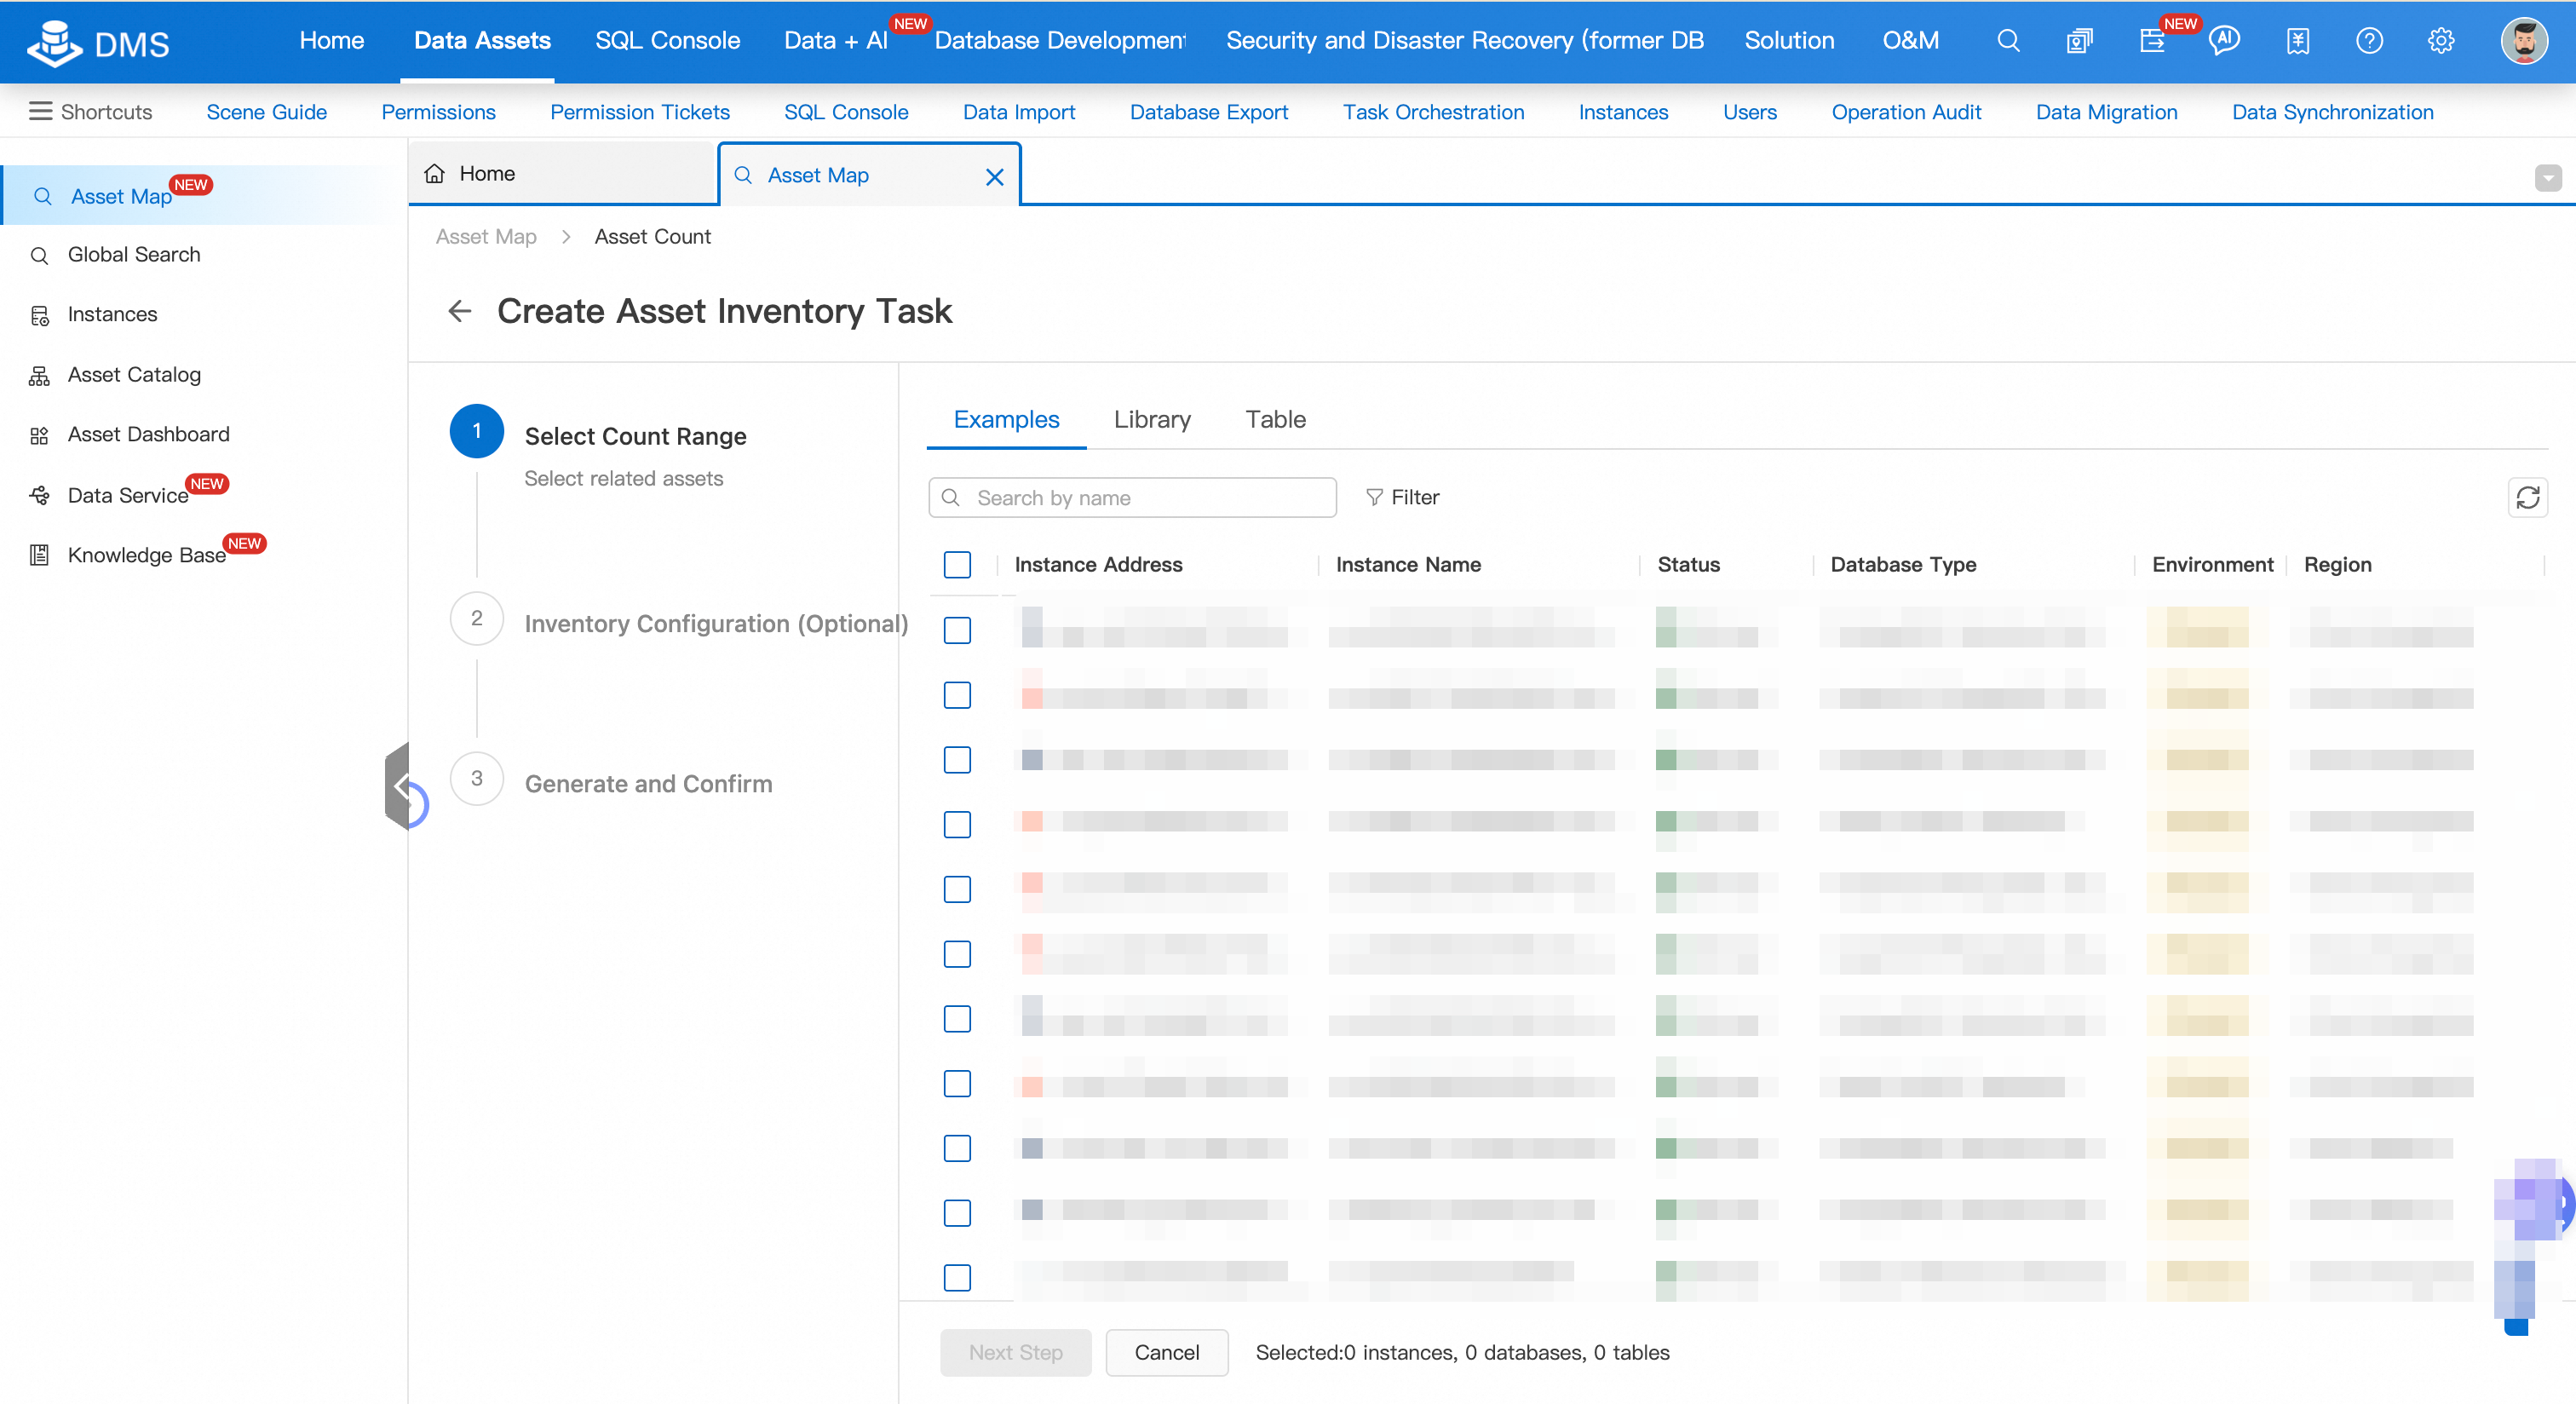Open the settings gear icon
The height and width of the screenshot is (1404, 2576).
pyautogui.click(x=2441, y=41)
